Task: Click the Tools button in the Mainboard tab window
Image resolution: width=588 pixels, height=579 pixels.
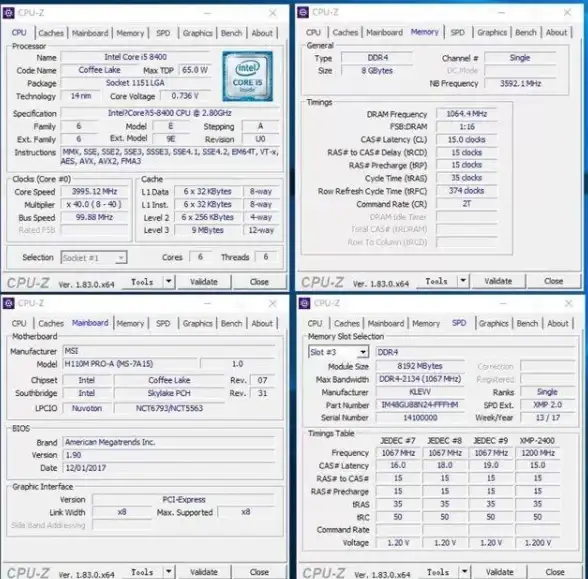Action: pyautogui.click(x=142, y=572)
